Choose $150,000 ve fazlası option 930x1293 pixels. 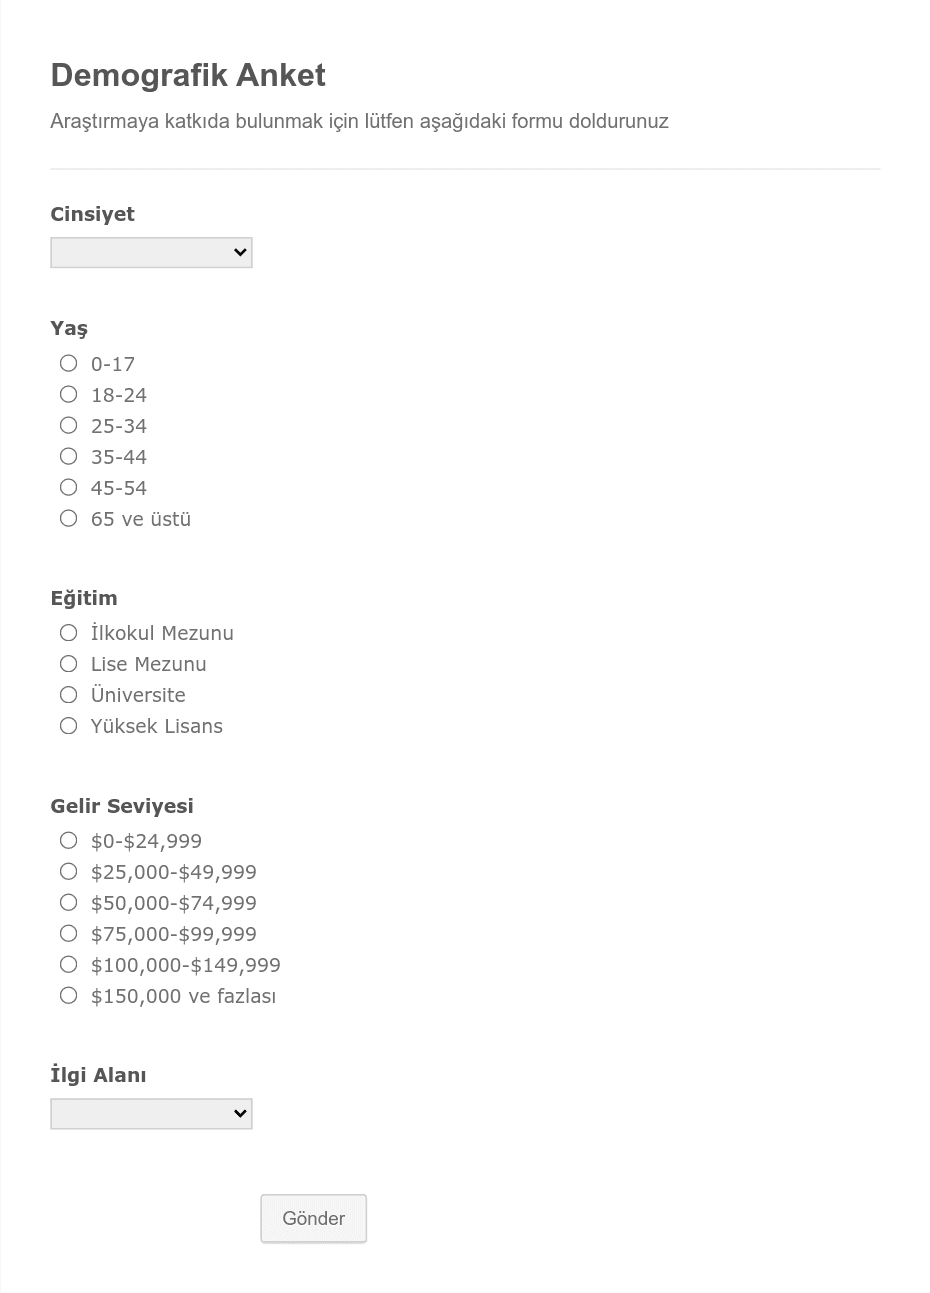[x=68, y=995]
